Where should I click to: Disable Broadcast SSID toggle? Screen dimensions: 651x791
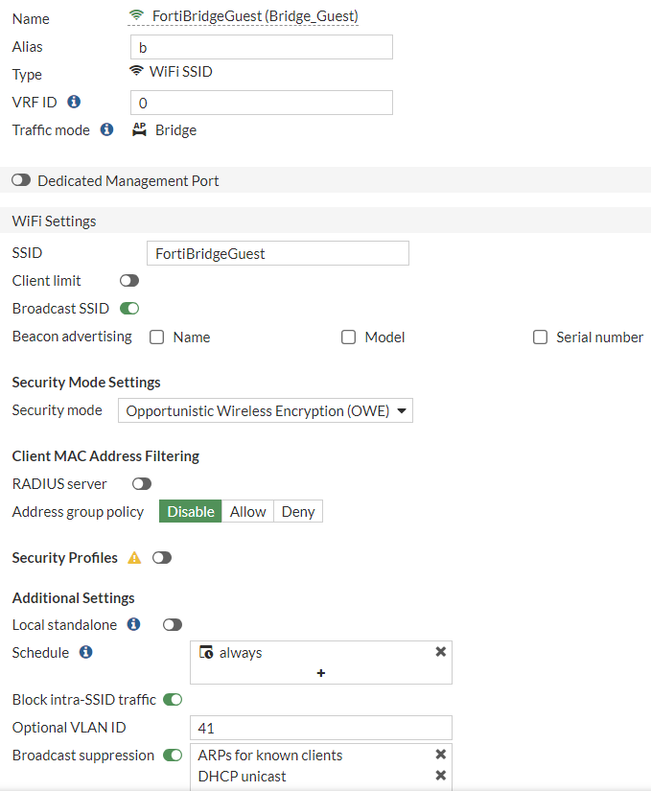(129, 309)
